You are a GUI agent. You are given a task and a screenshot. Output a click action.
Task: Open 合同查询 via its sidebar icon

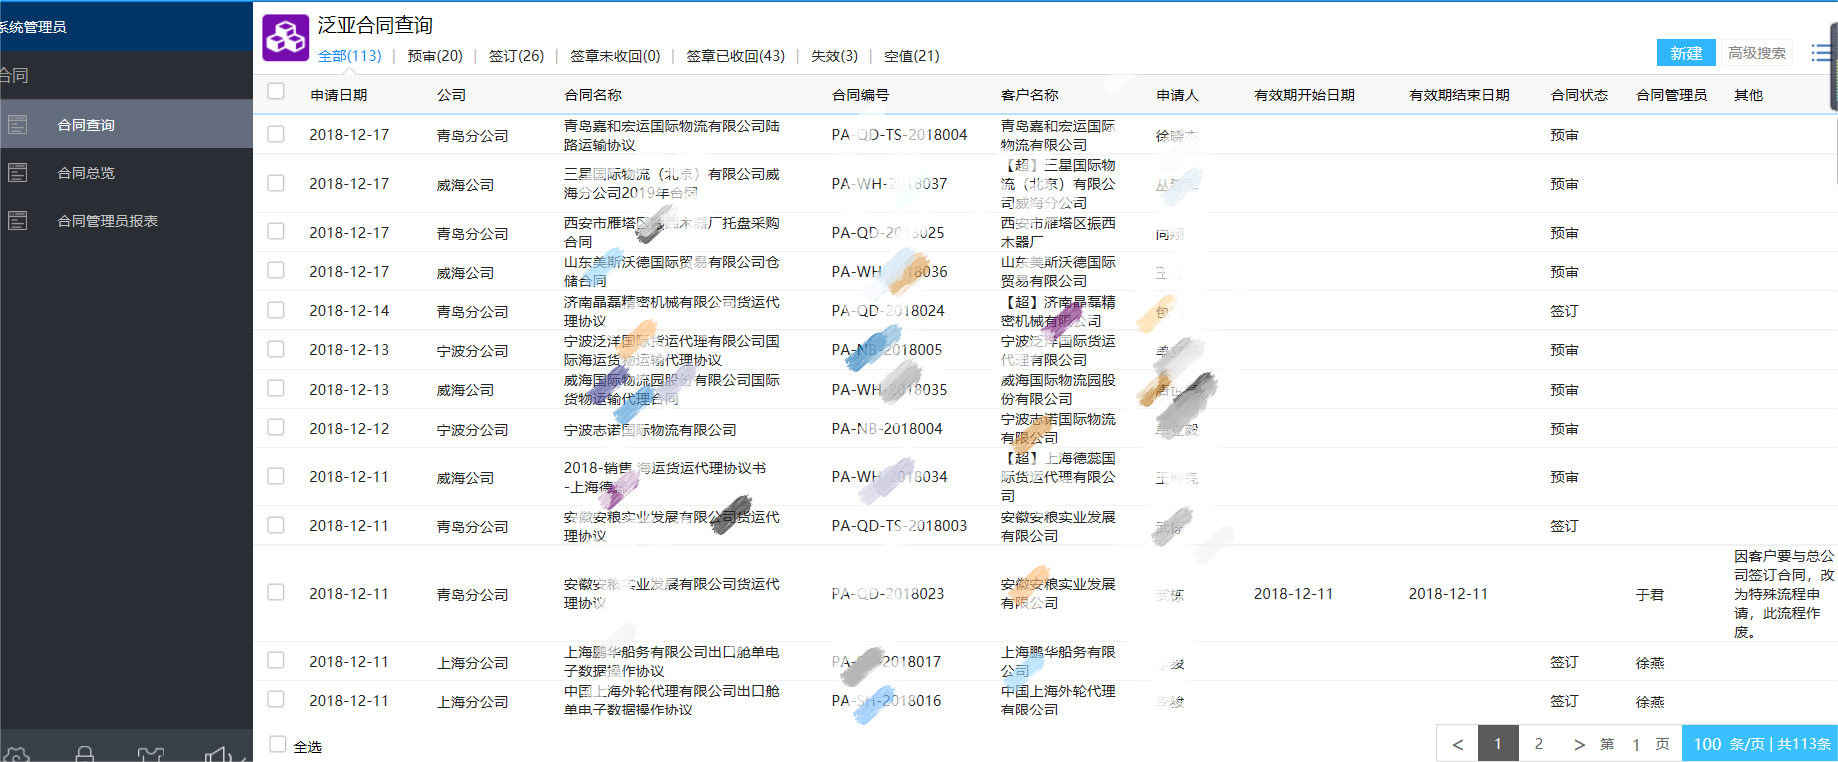click(x=17, y=125)
